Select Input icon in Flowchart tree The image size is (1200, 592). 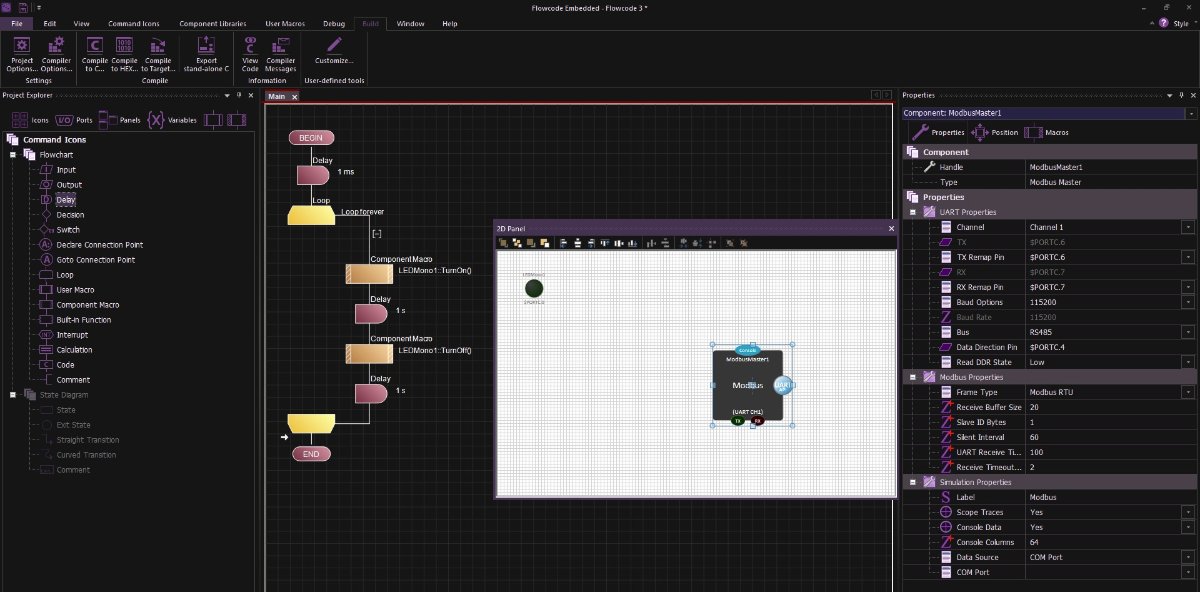58,170
